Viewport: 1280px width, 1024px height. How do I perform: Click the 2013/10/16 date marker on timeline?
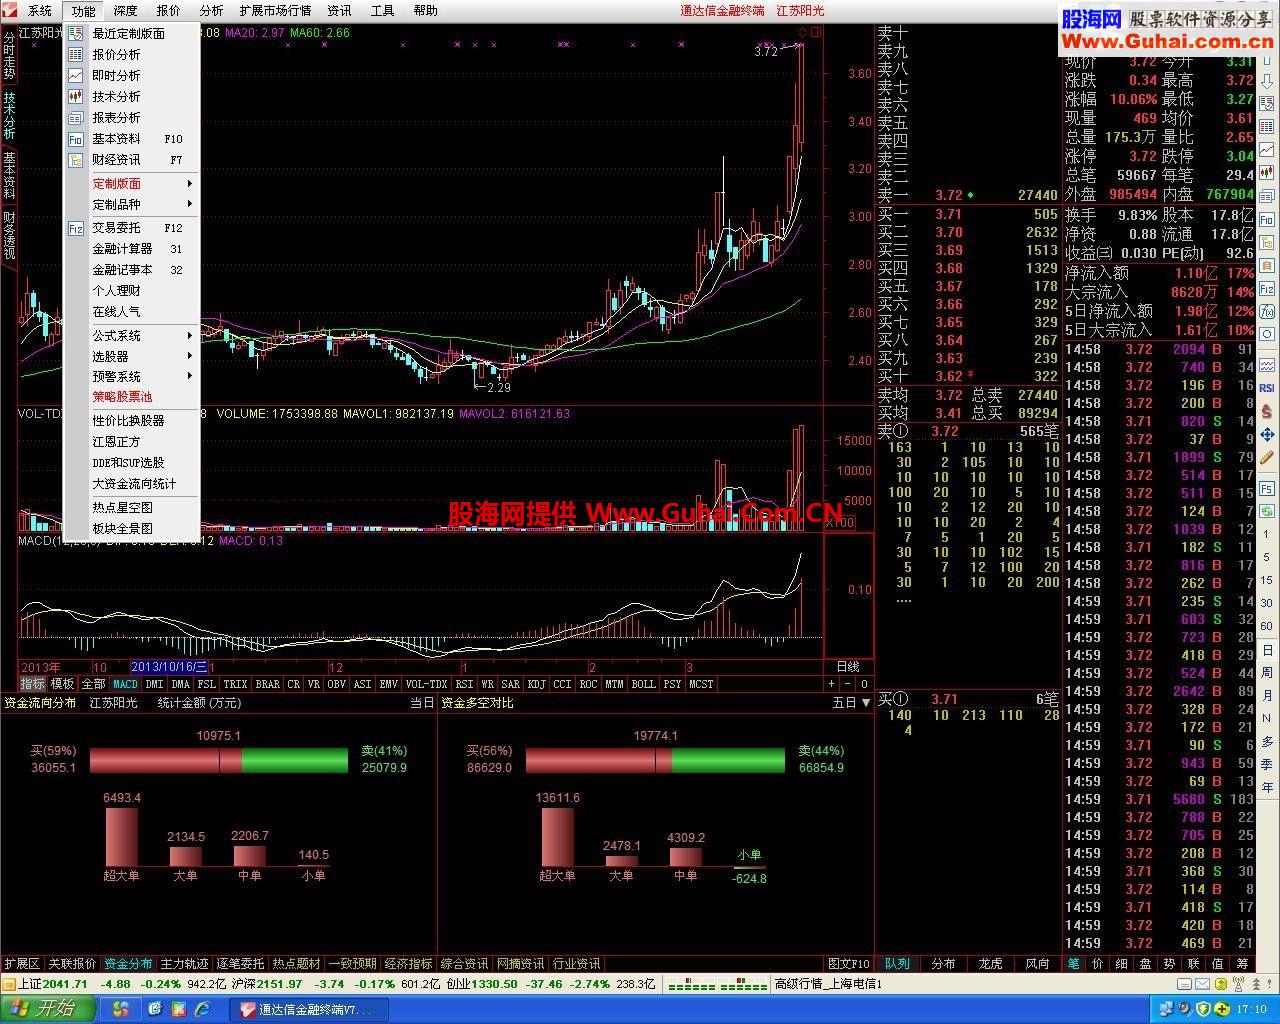169,667
